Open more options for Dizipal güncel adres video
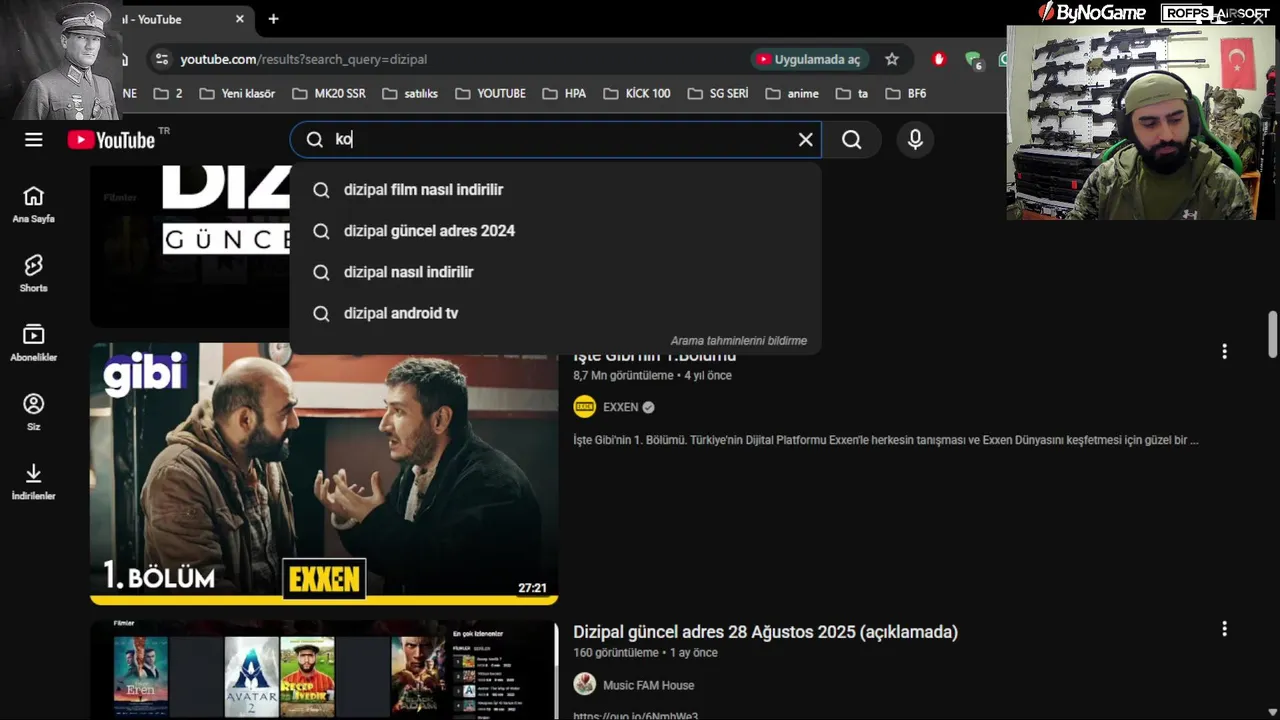This screenshot has height=720, width=1280. point(1224,629)
